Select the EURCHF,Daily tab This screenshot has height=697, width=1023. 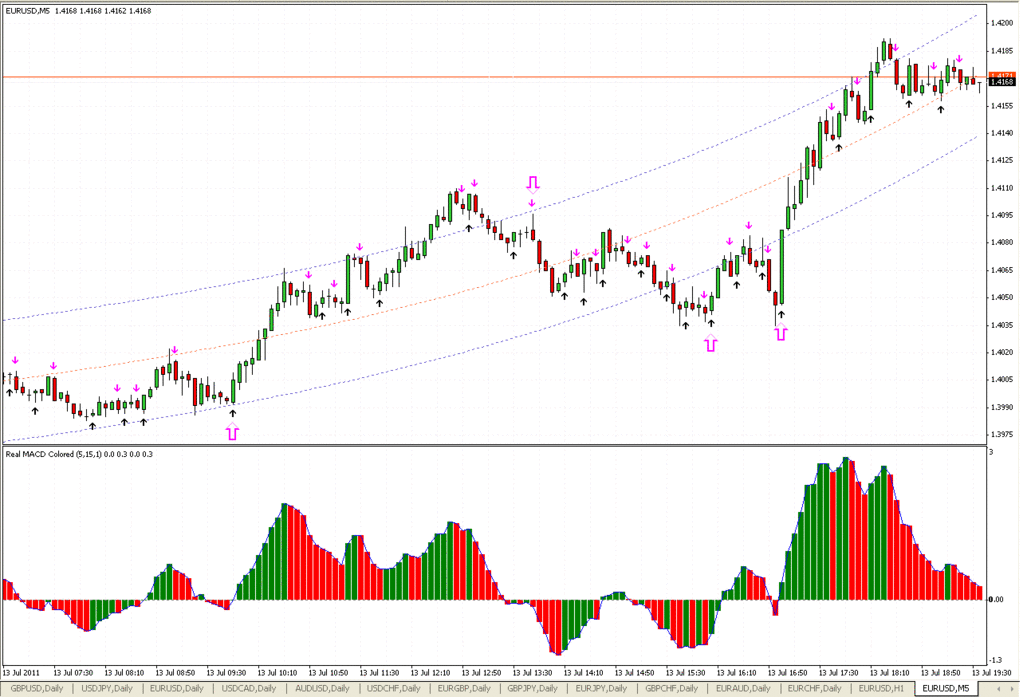[814, 689]
